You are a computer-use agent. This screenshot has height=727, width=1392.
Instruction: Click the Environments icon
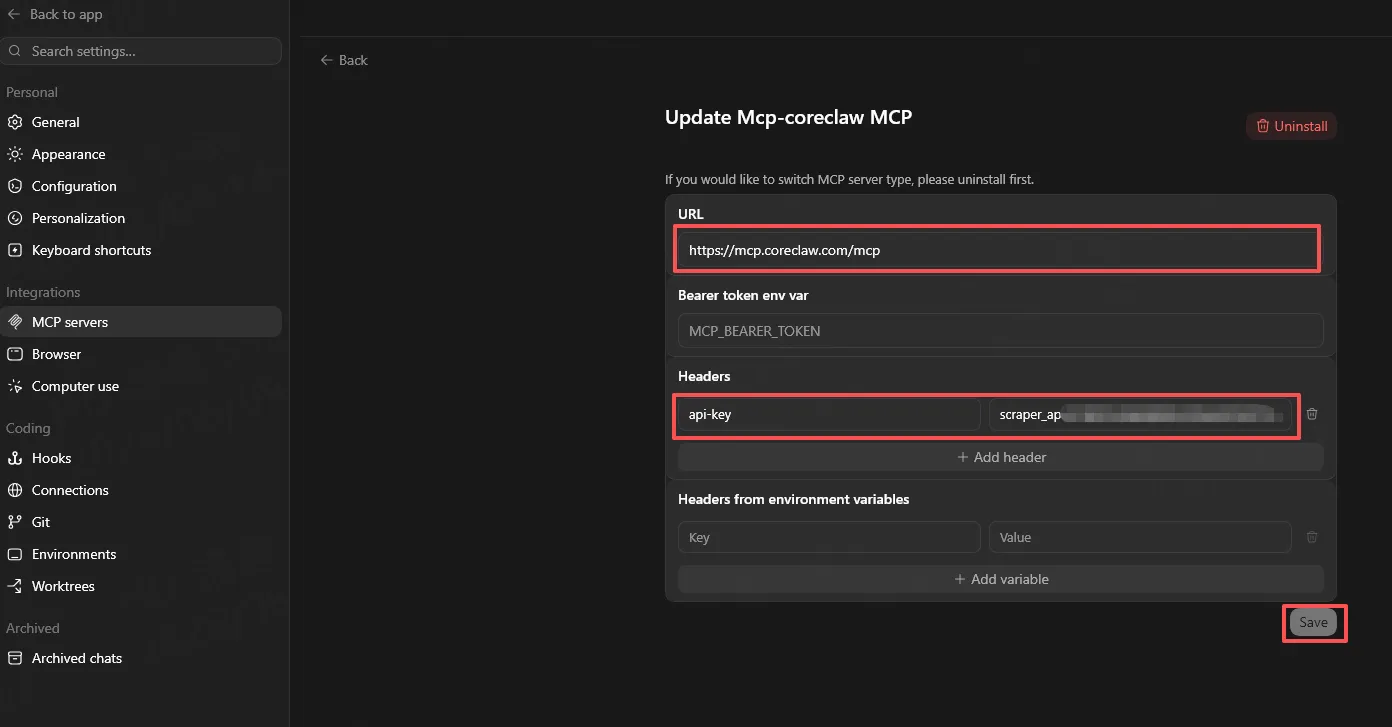(x=15, y=554)
